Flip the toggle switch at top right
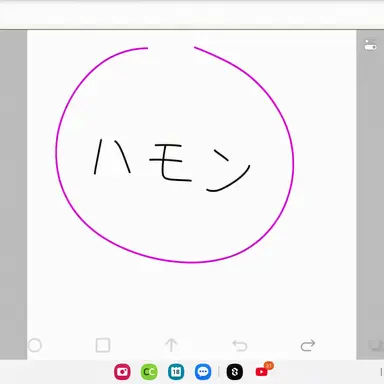The width and height of the screenshot is (384, 384). (x=370, y=45)
